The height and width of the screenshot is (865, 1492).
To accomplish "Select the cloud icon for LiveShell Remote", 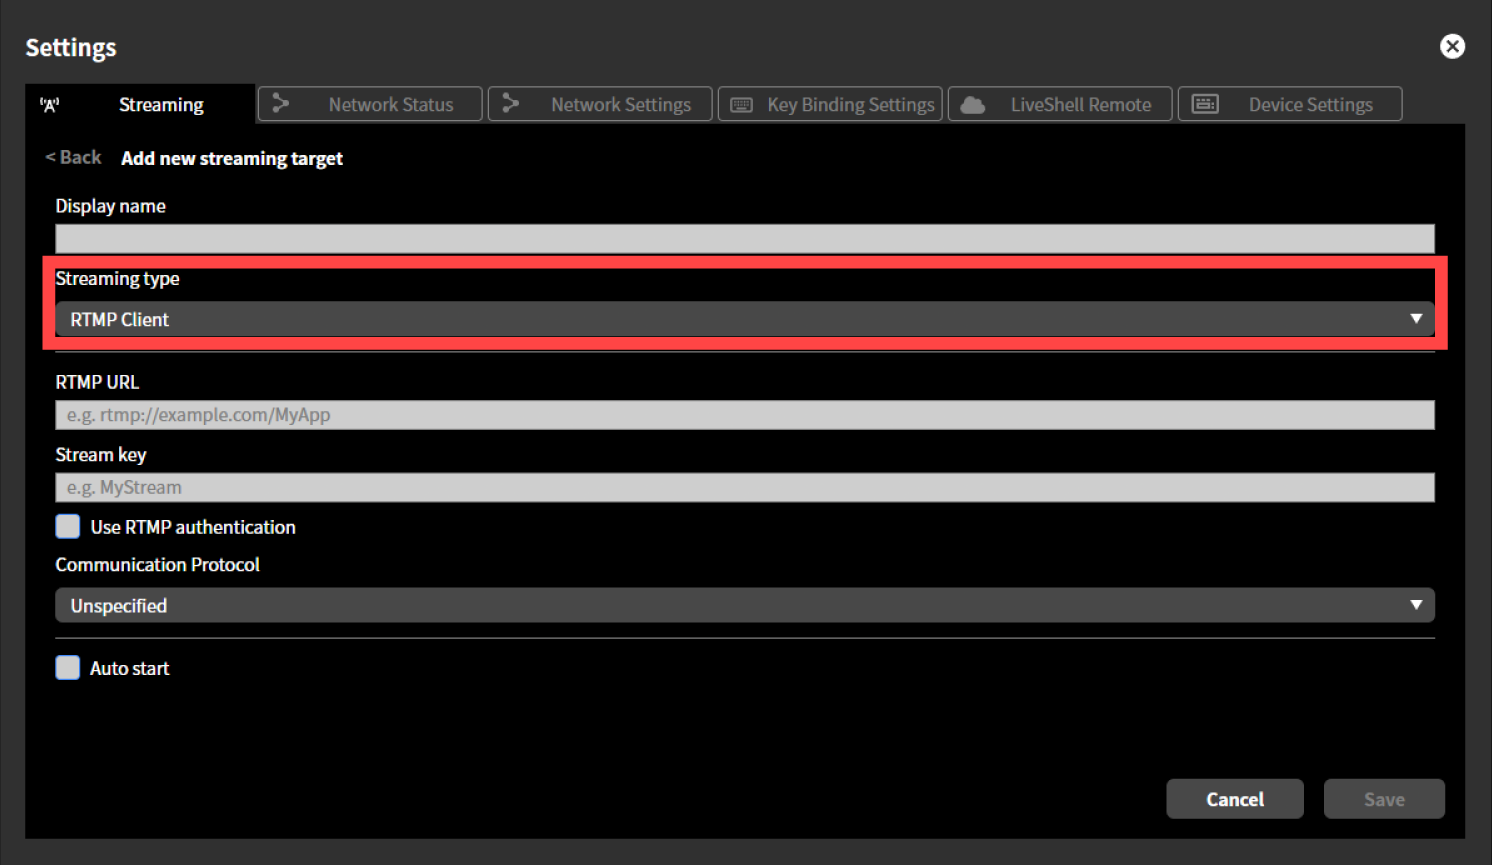I will [x=971, y=103].
